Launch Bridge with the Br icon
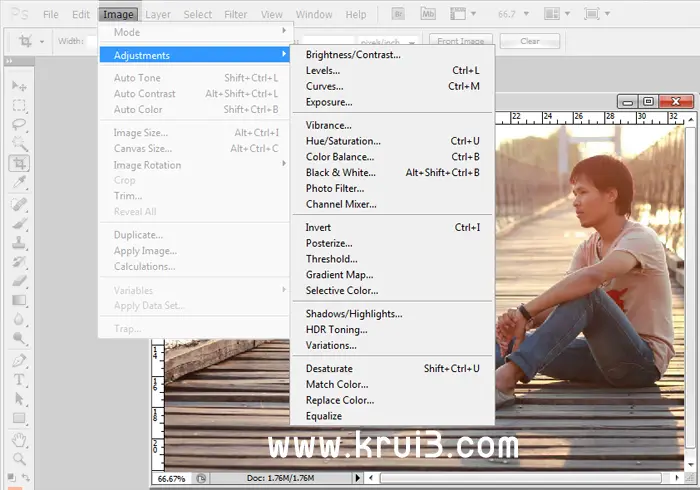Image resolution: width=700 pixels, height=490 pixels. (399, 15)
